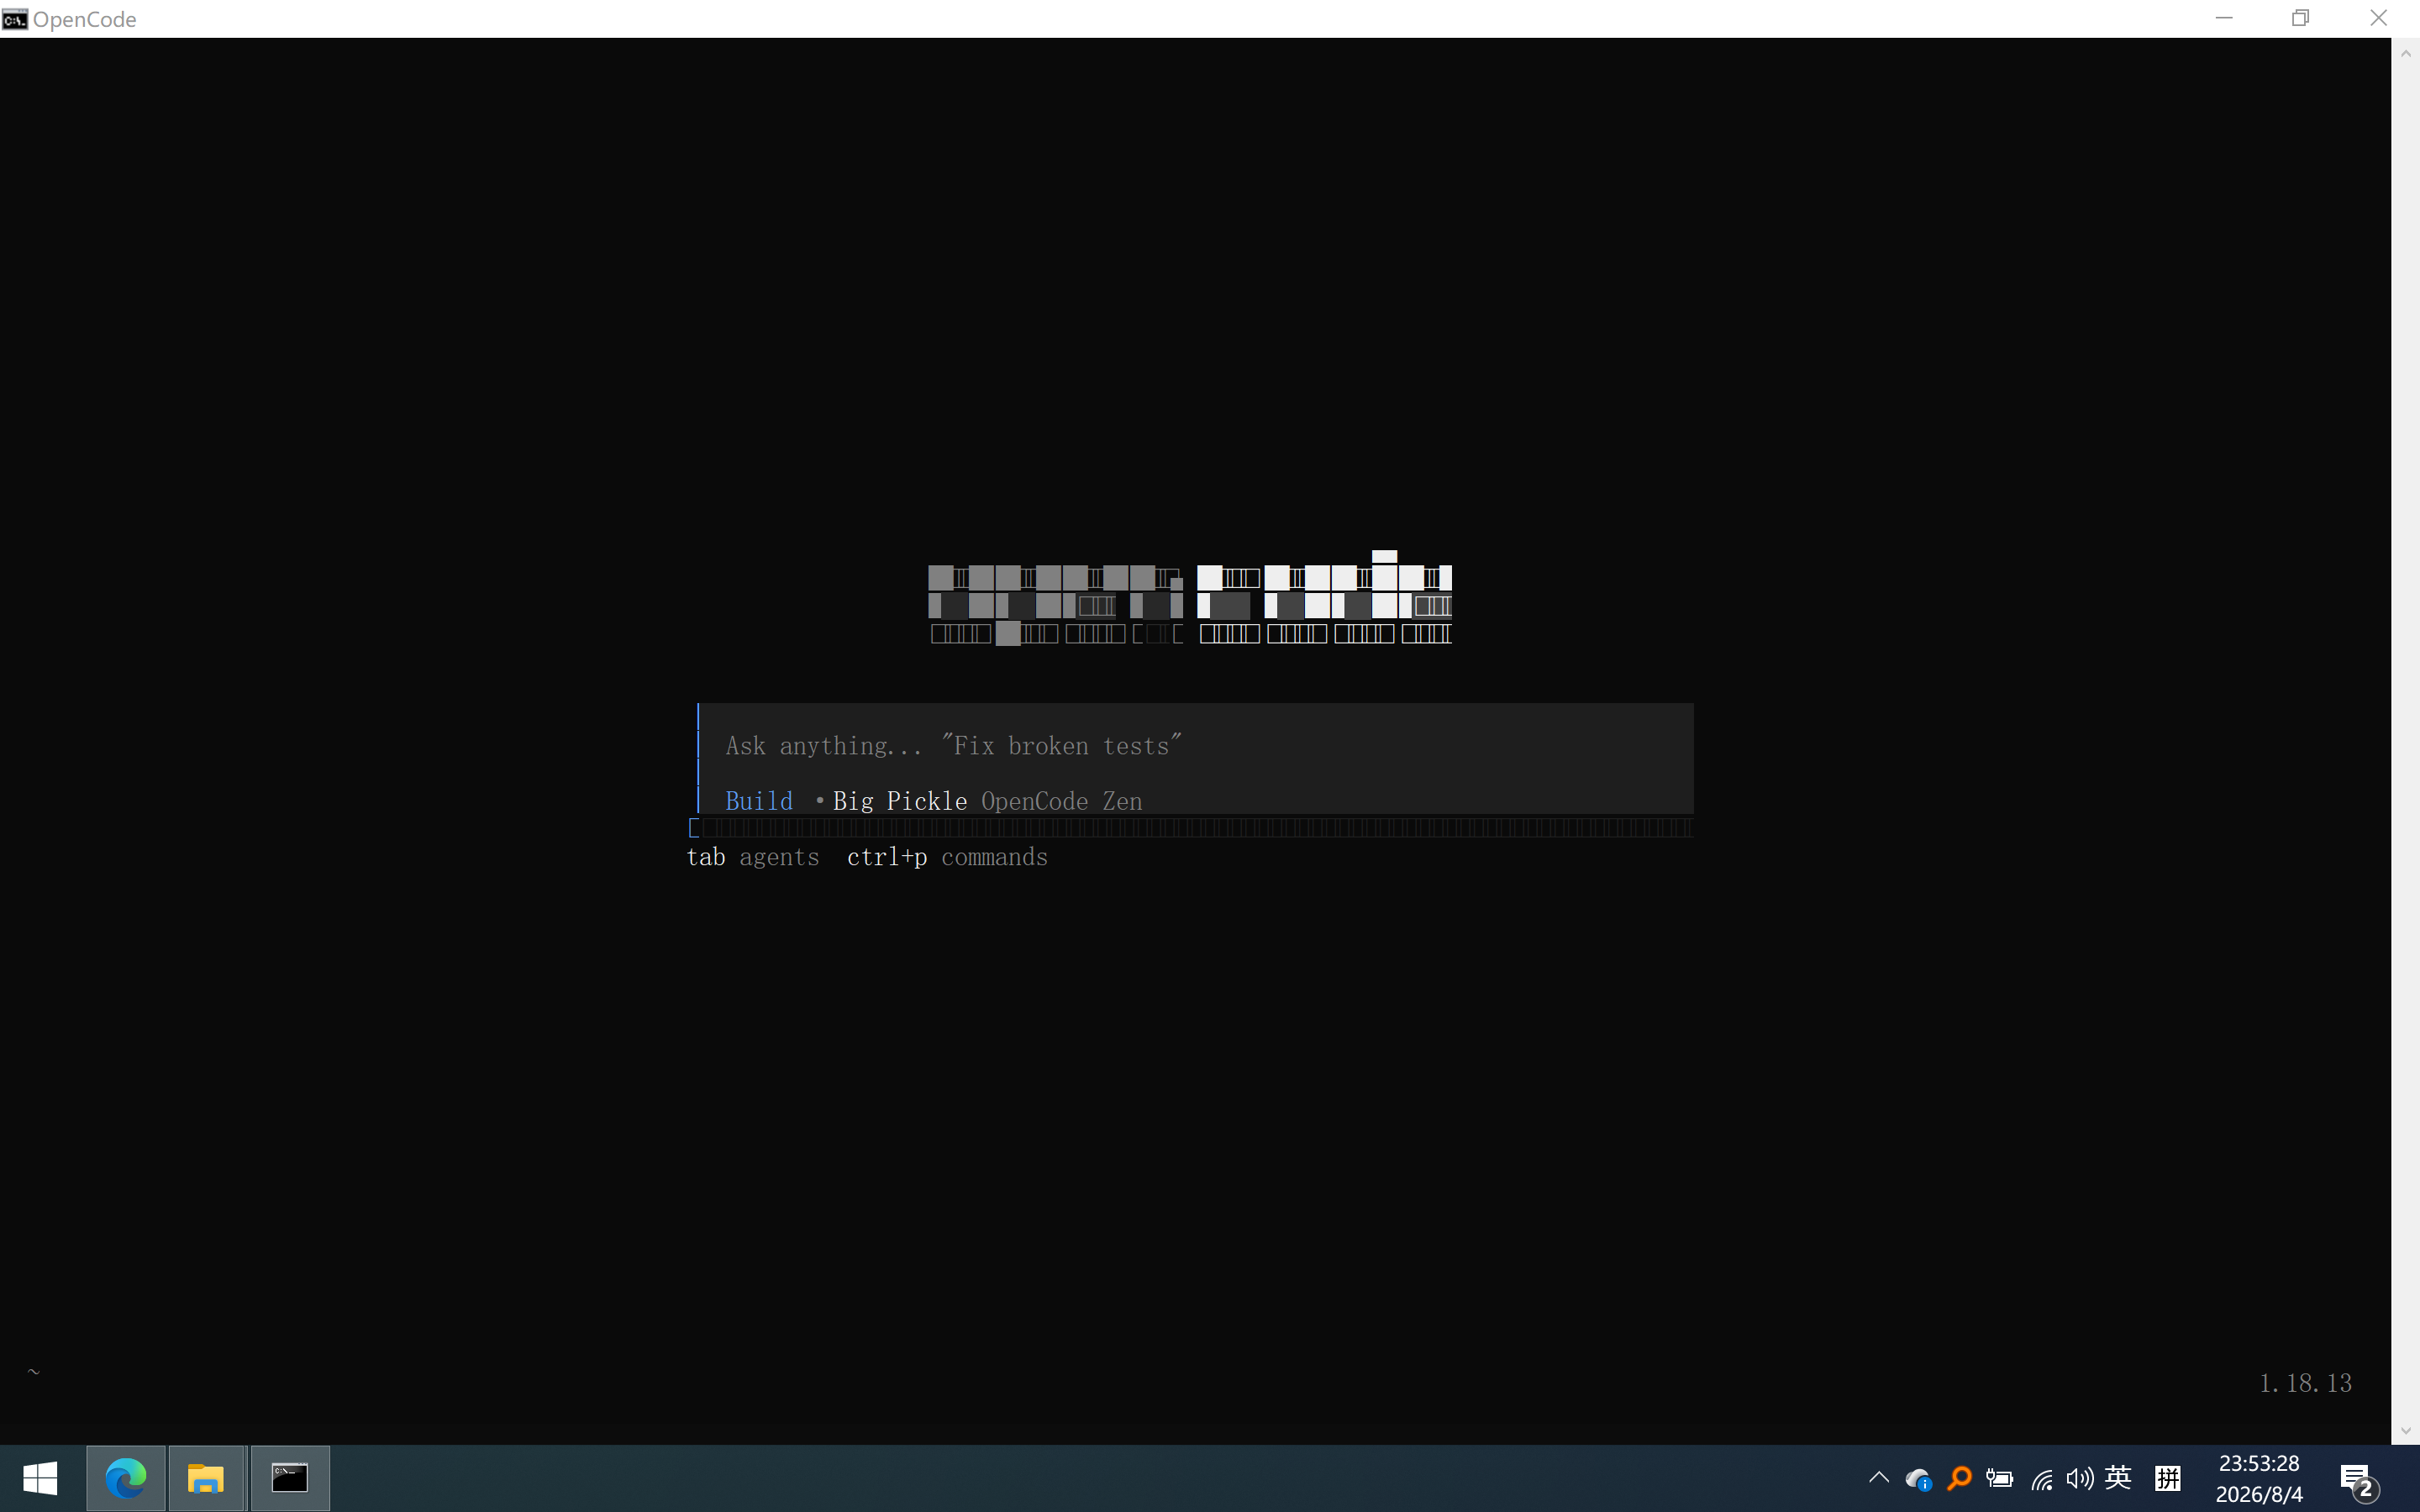Open the Wi-Fi network flyout
The height and width of the screenshot is (1512, 2420).
coord(2041,1478)
